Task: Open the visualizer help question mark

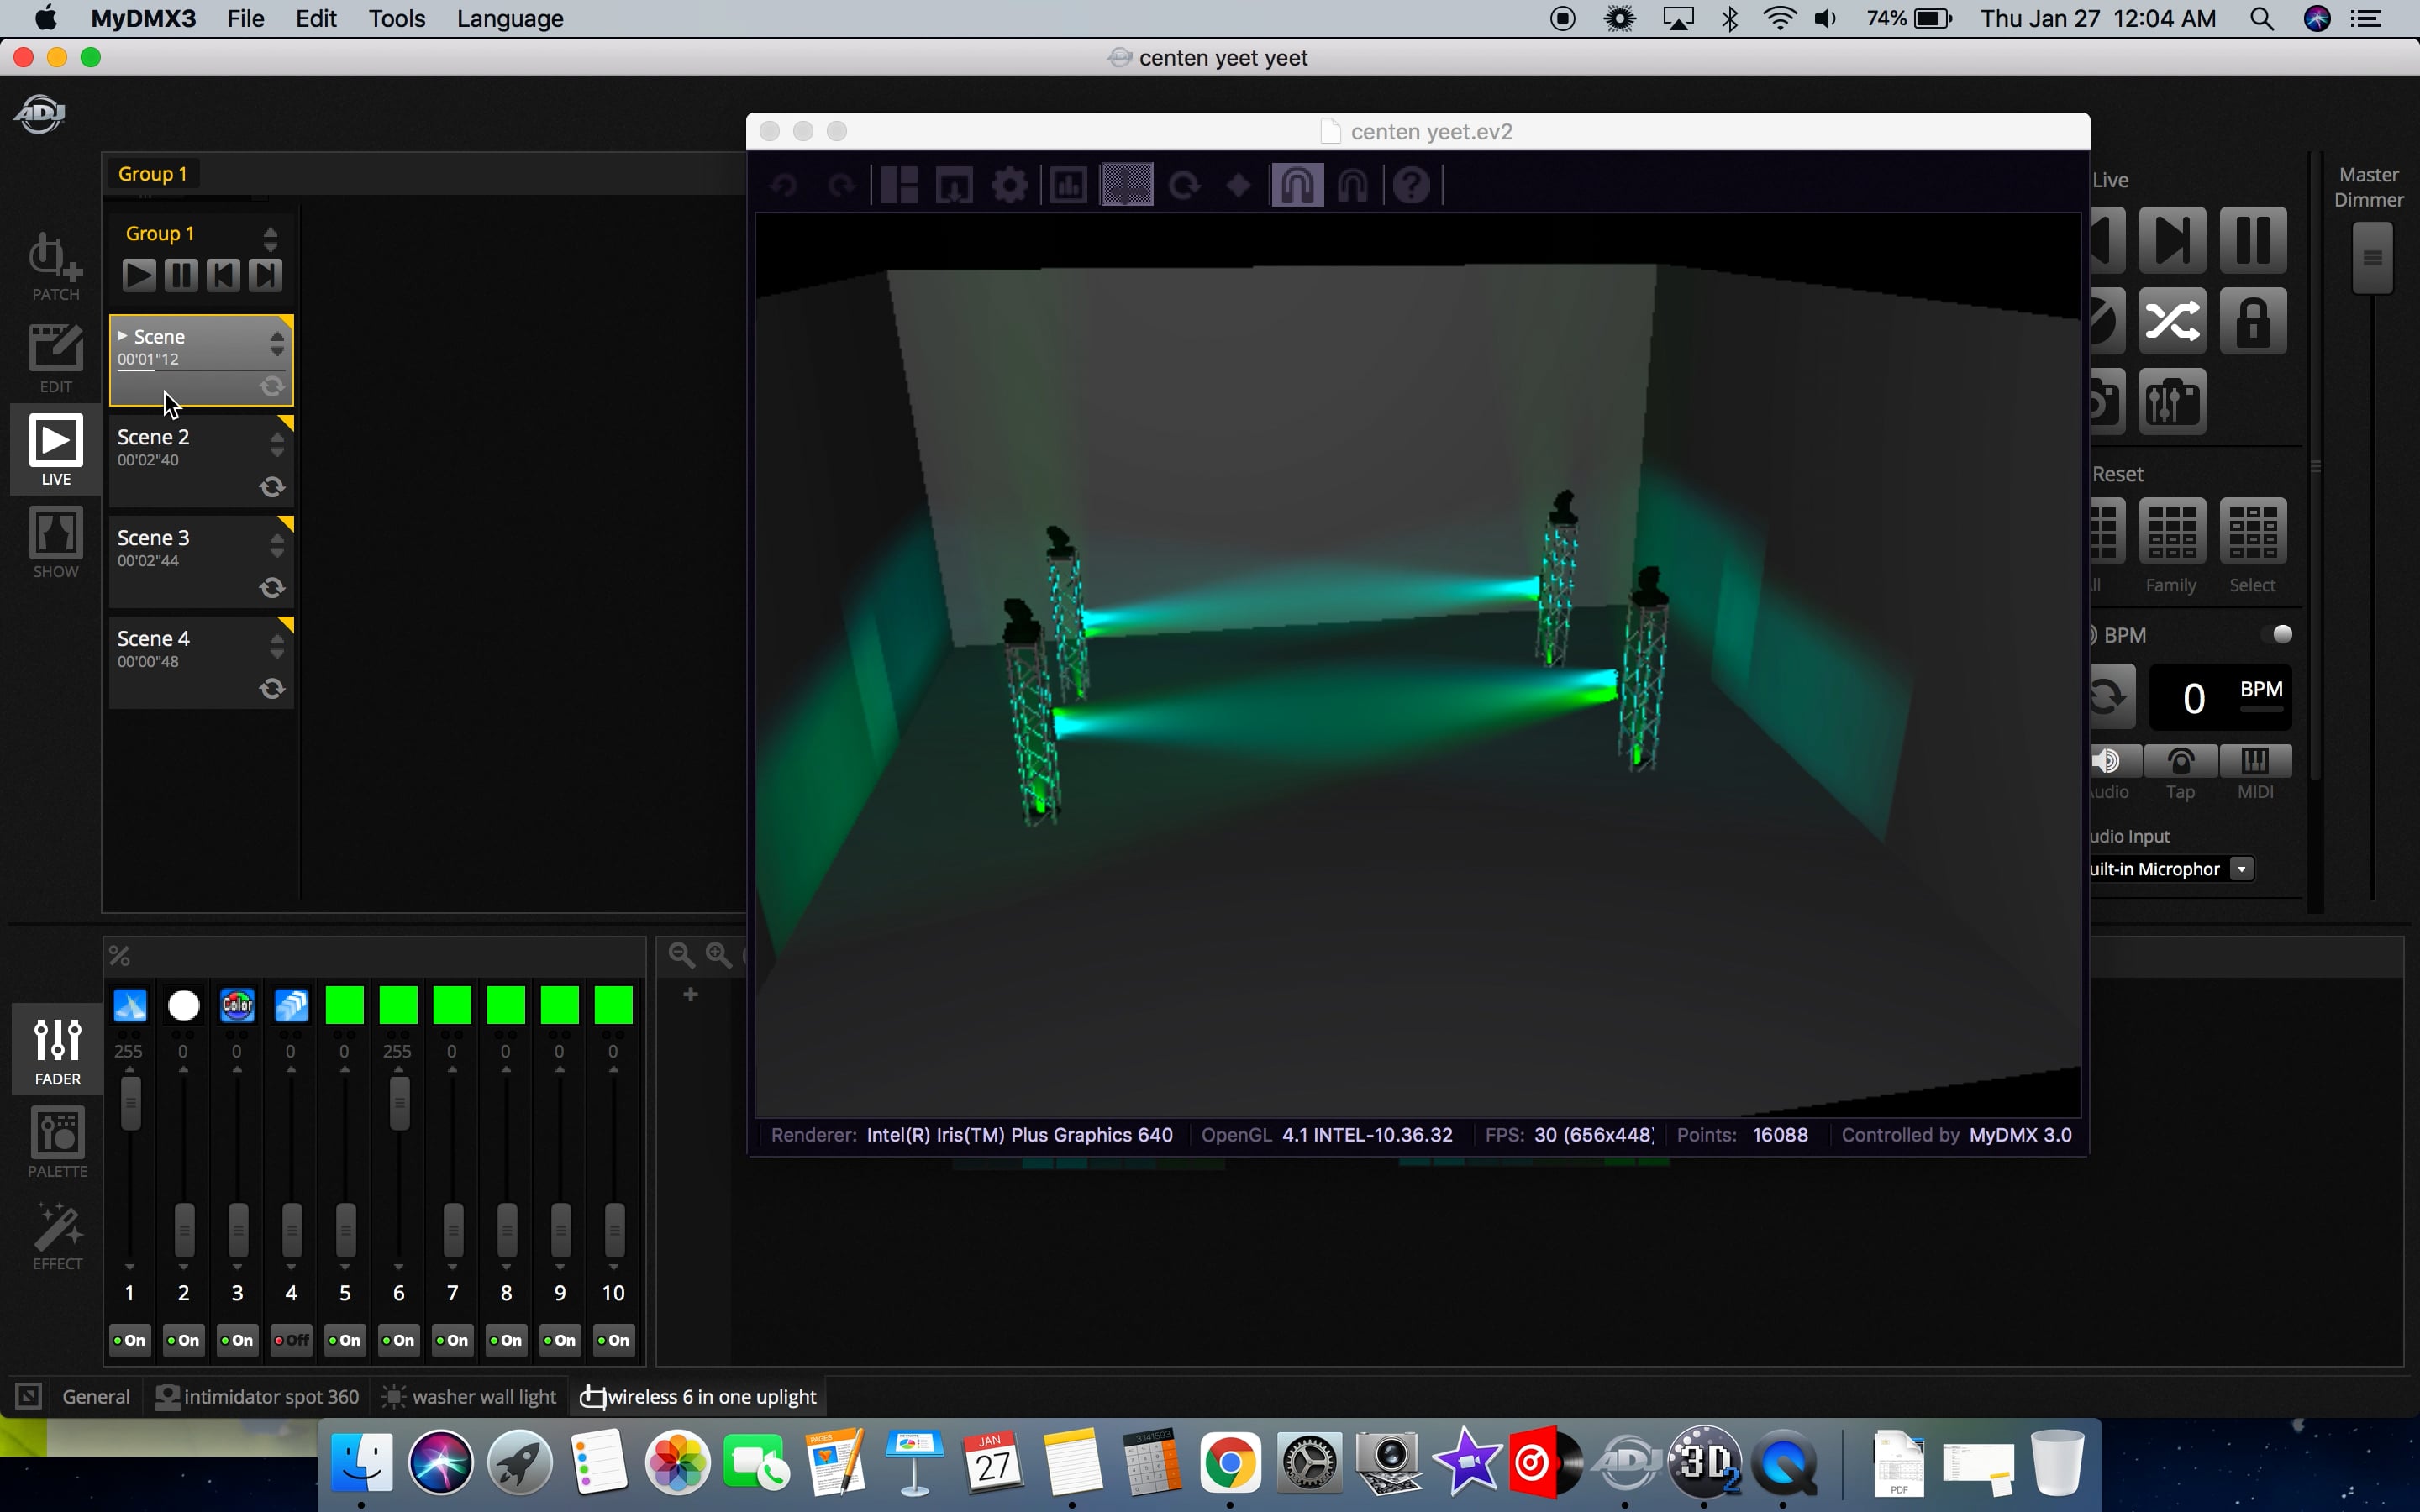Action: (1412, 185)
